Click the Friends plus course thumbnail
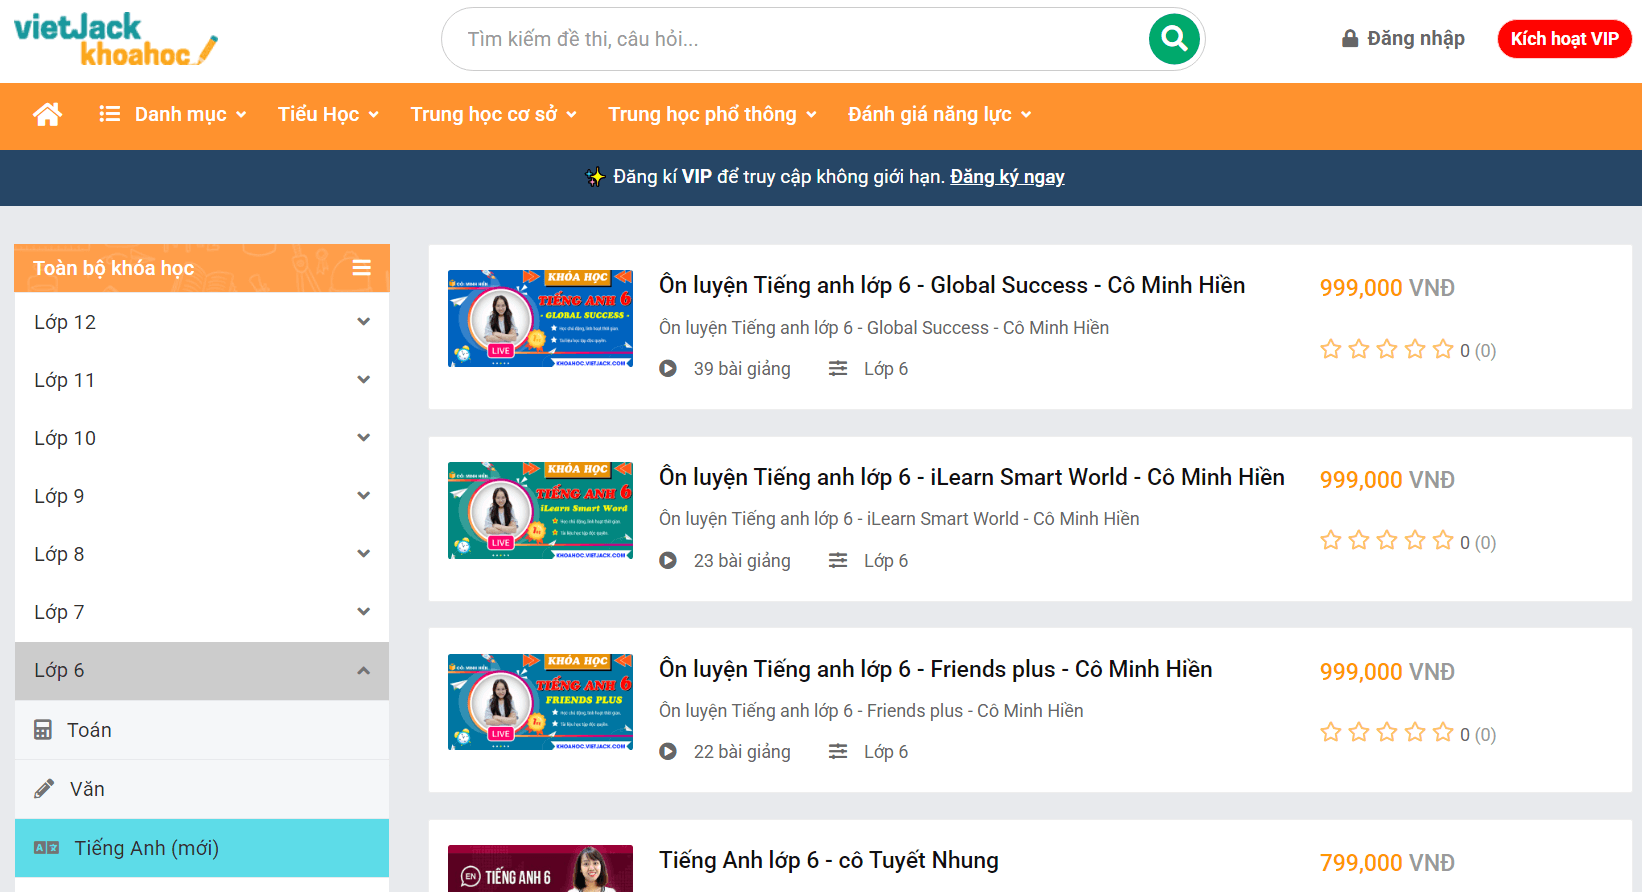The height and width of the screenshot is (892, 1642). tap(540, 702)
